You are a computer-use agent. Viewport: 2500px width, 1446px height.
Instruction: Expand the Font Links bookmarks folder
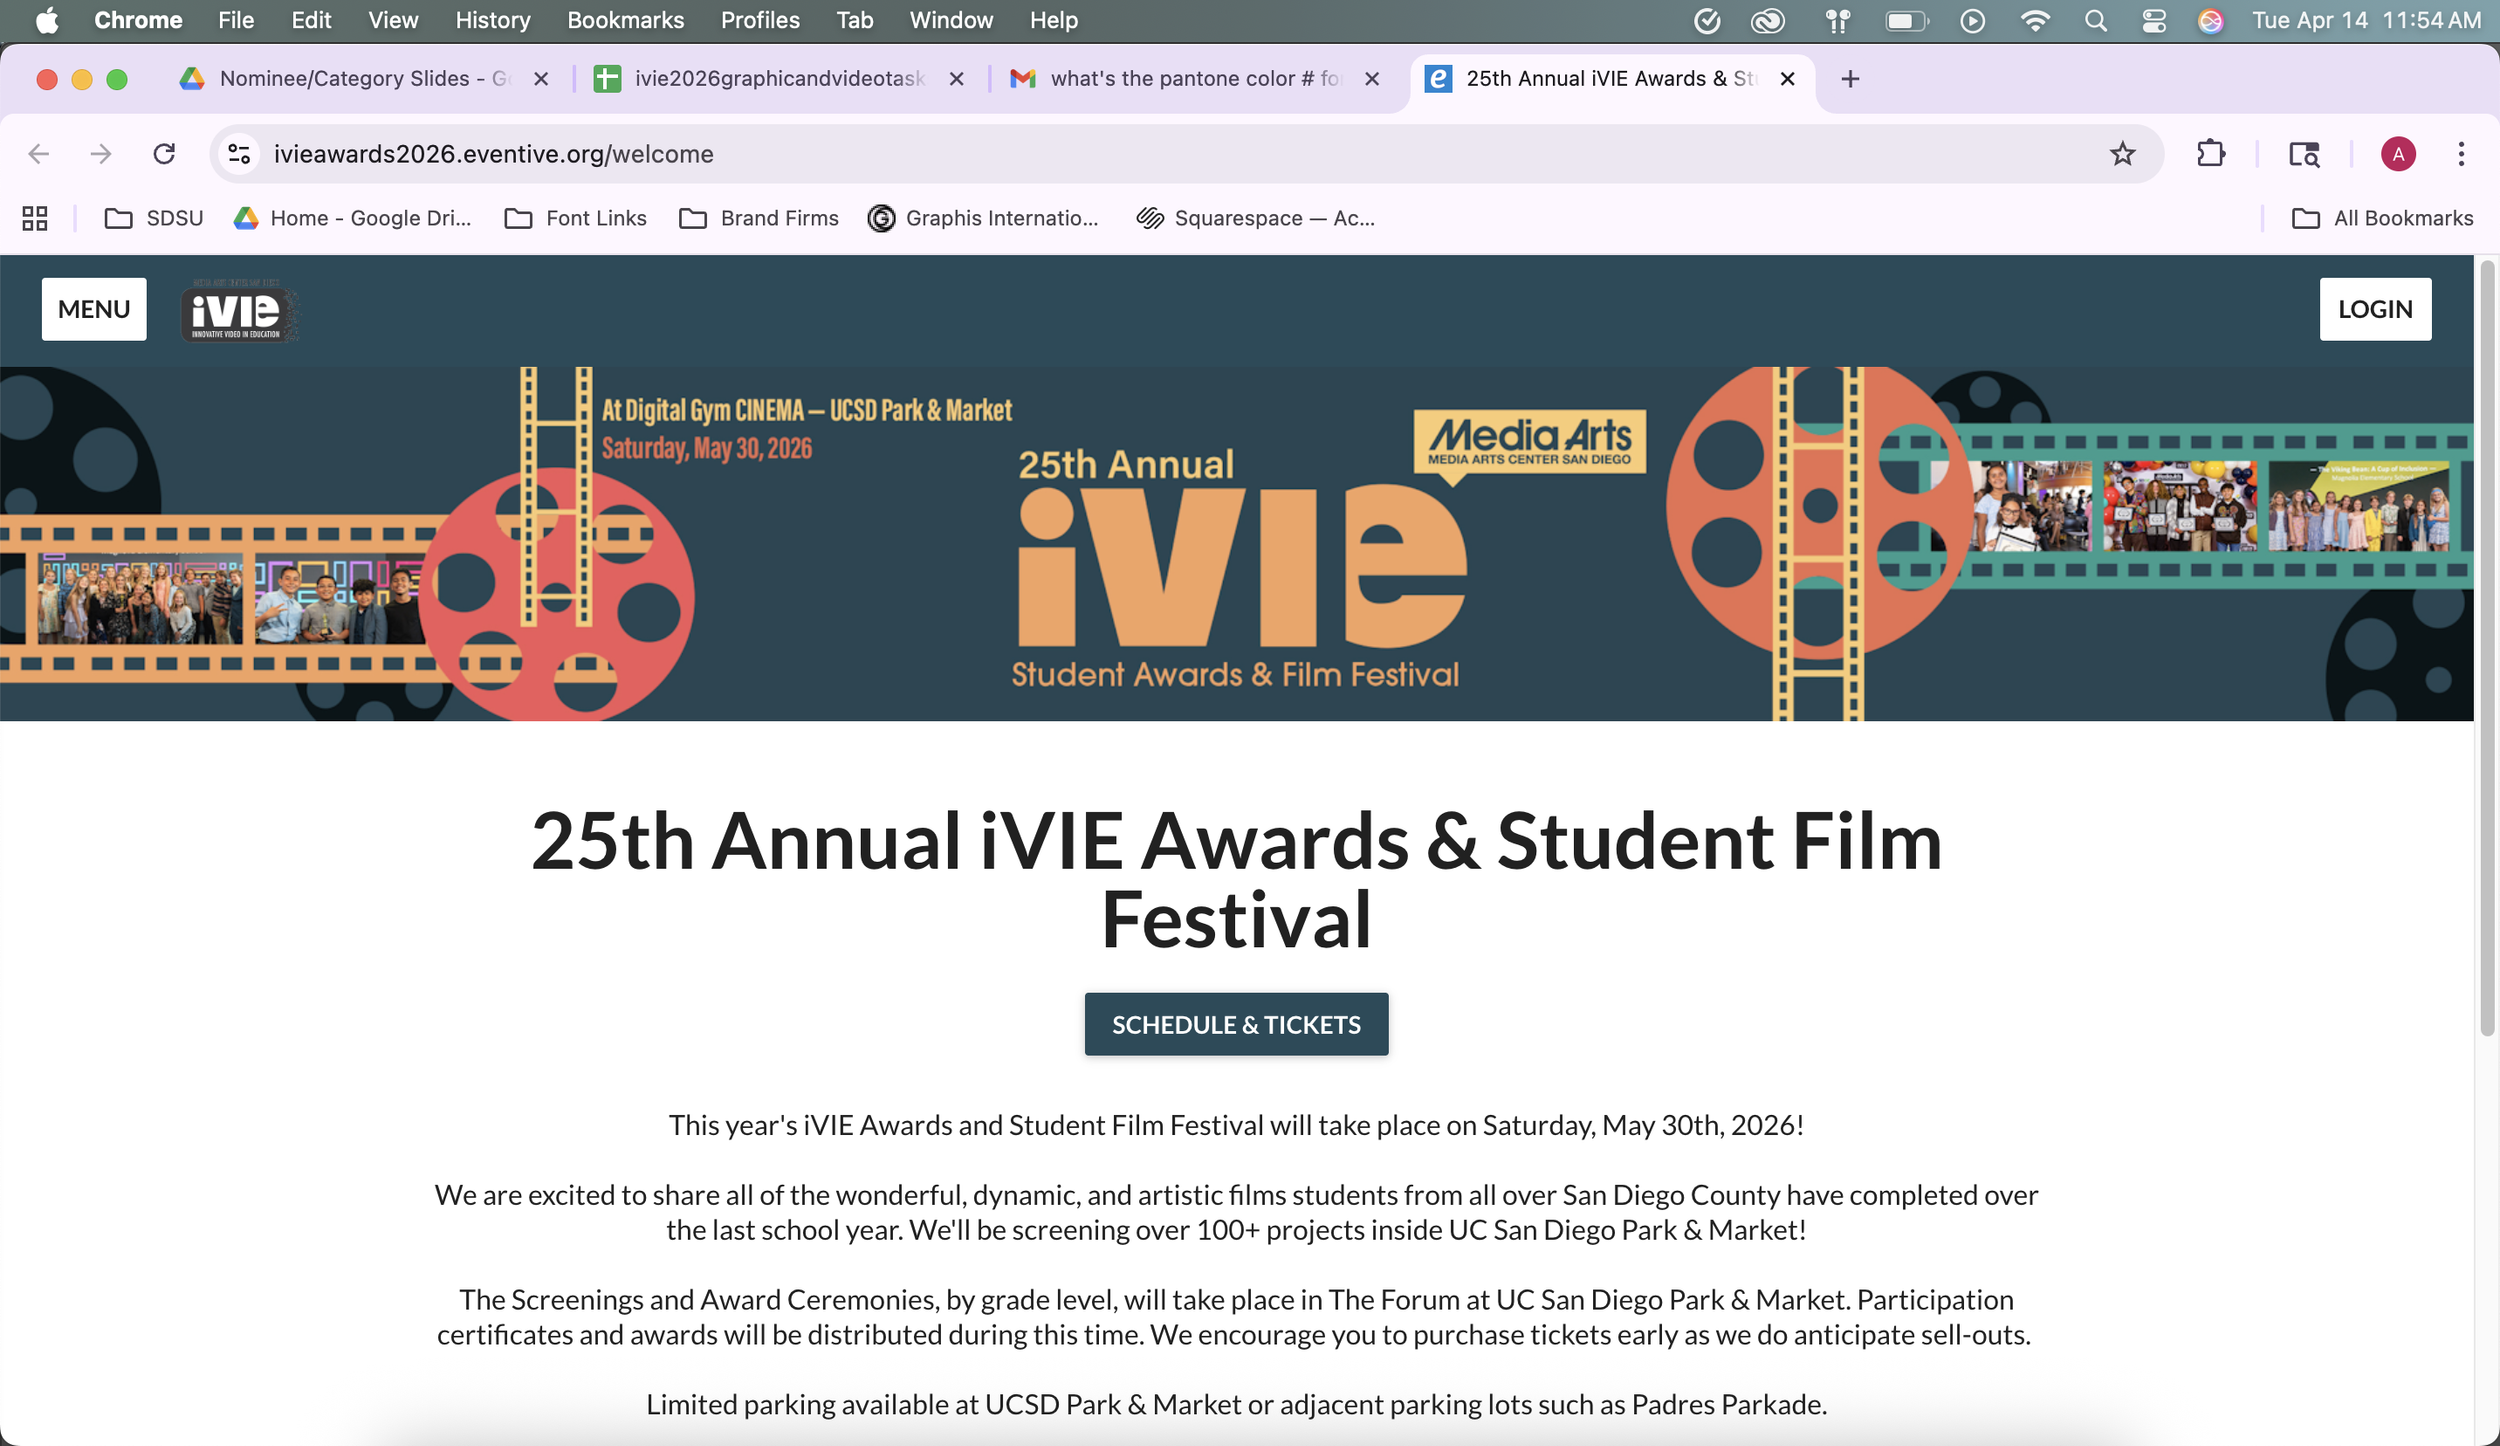tap(576, 218)
